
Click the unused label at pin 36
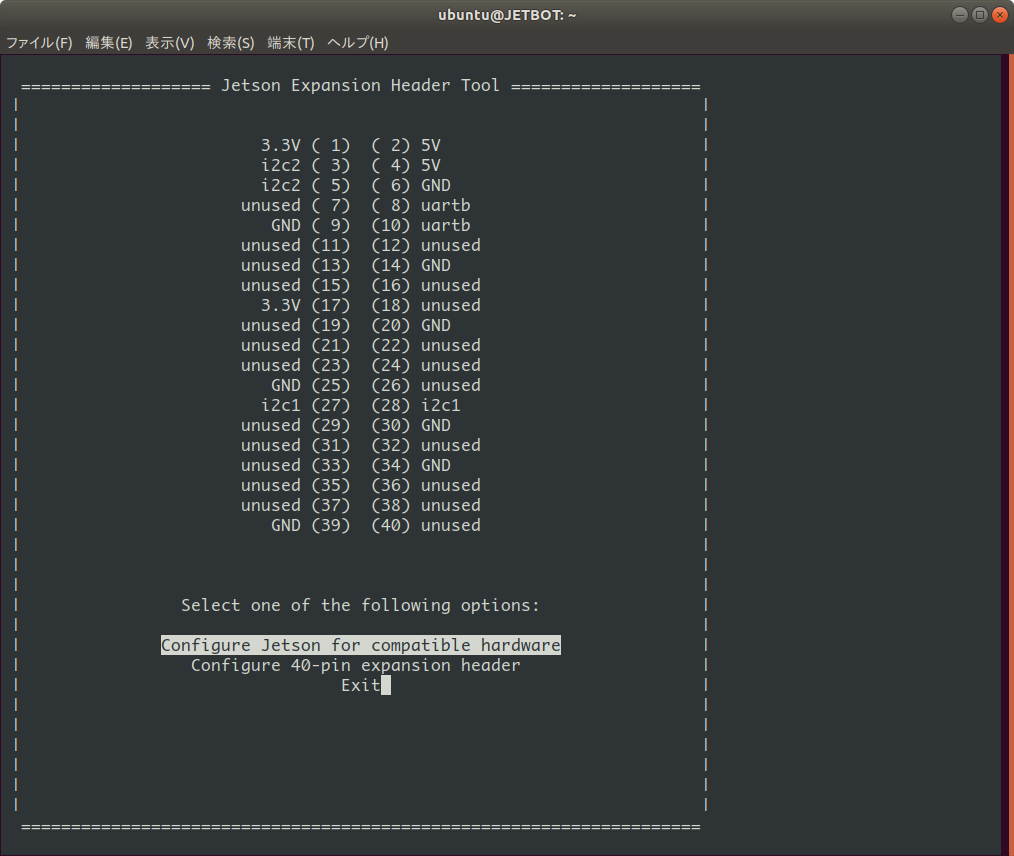tap(451, 486)
